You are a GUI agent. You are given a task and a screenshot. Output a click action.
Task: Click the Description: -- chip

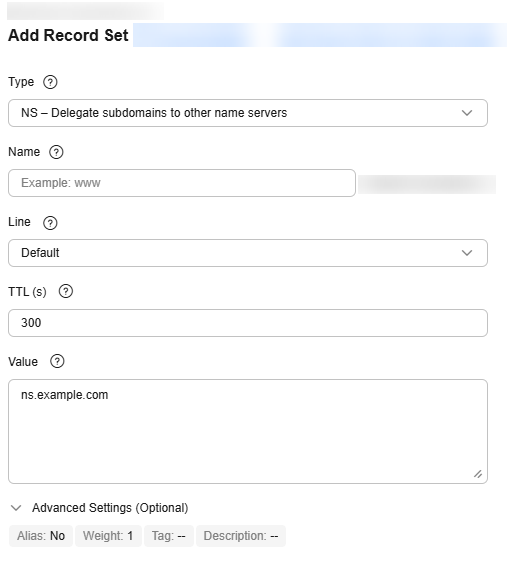(x=241, y=536)
